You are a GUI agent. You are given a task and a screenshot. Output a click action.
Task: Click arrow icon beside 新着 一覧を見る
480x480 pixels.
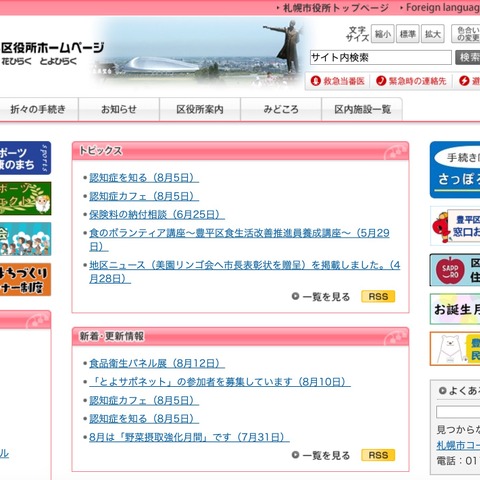(x=295, y=455)
